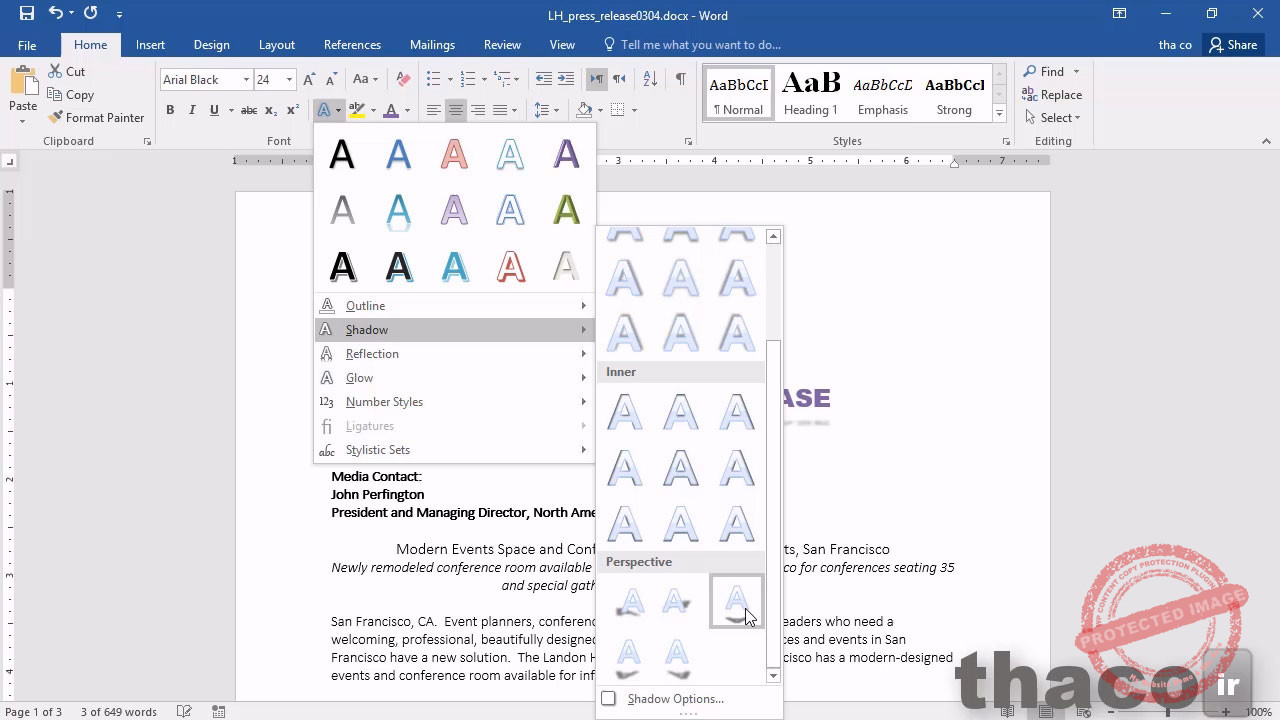Screen dimensions: 1280x720
Task: Toggle Show/Hide paragraph marks
Action: tap(679, 78)
